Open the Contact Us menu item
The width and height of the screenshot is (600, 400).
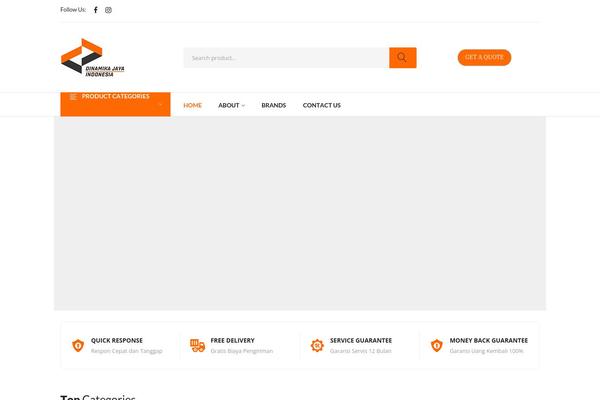point(322,105)
